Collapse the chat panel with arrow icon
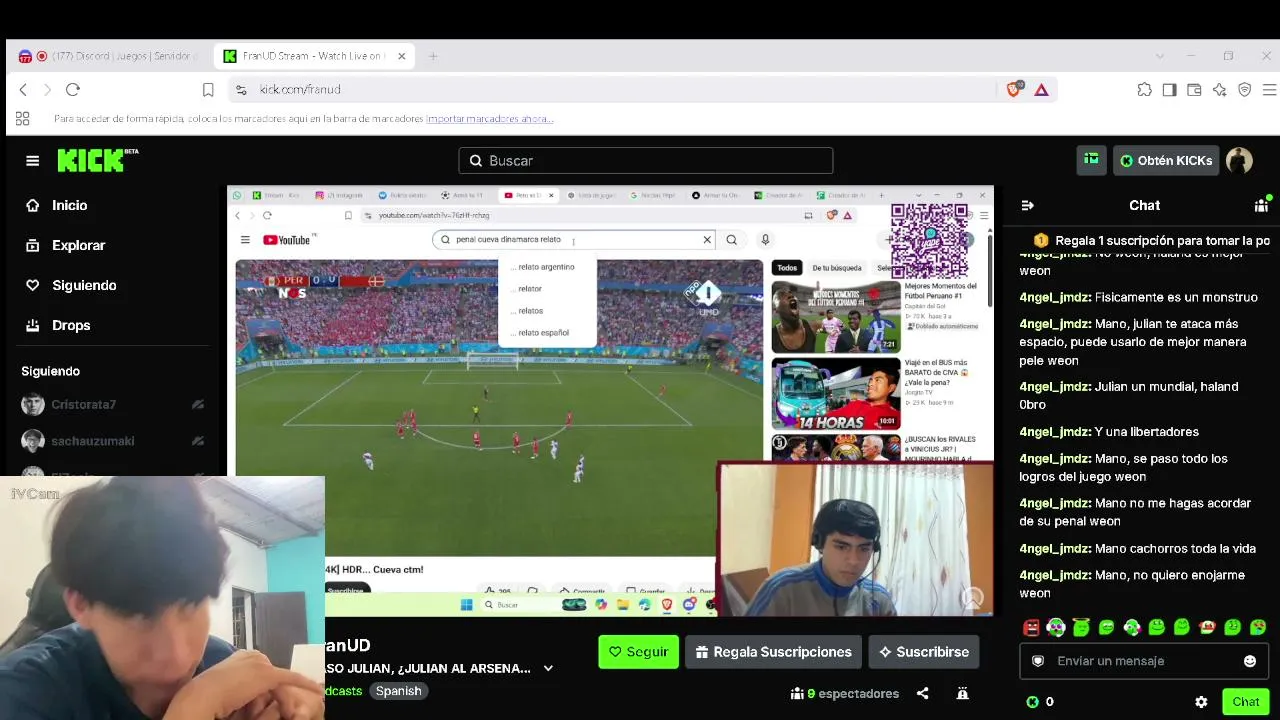This screenshot has height=720, width=1280. pyautogui.click(x=1027, y=205)
